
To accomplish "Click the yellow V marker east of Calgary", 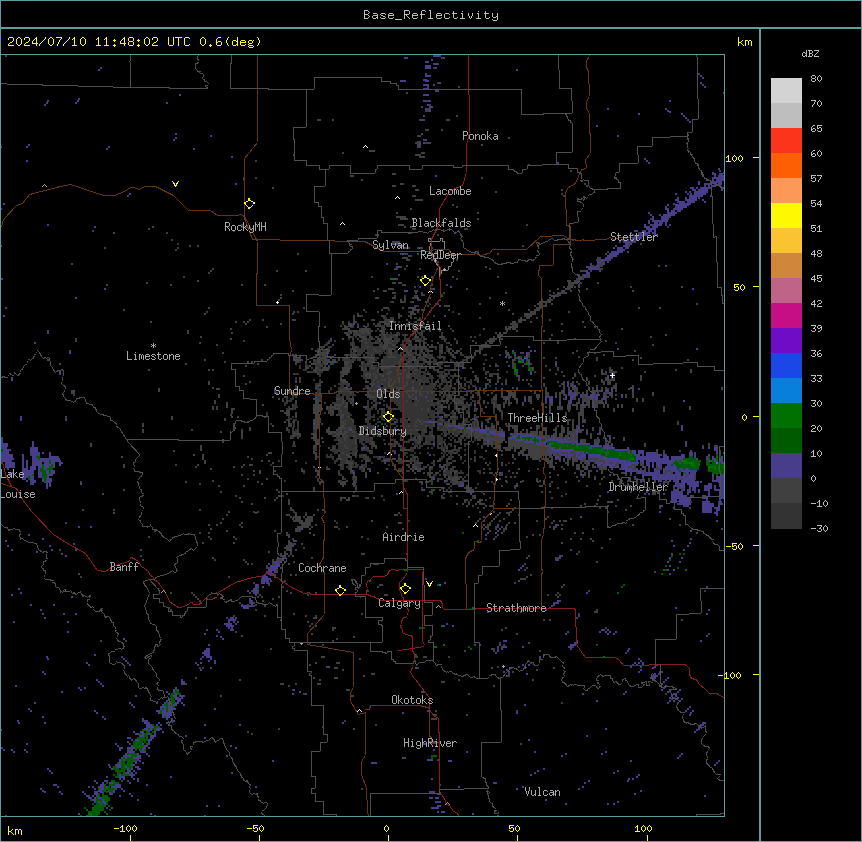I will tap(429, 584).
